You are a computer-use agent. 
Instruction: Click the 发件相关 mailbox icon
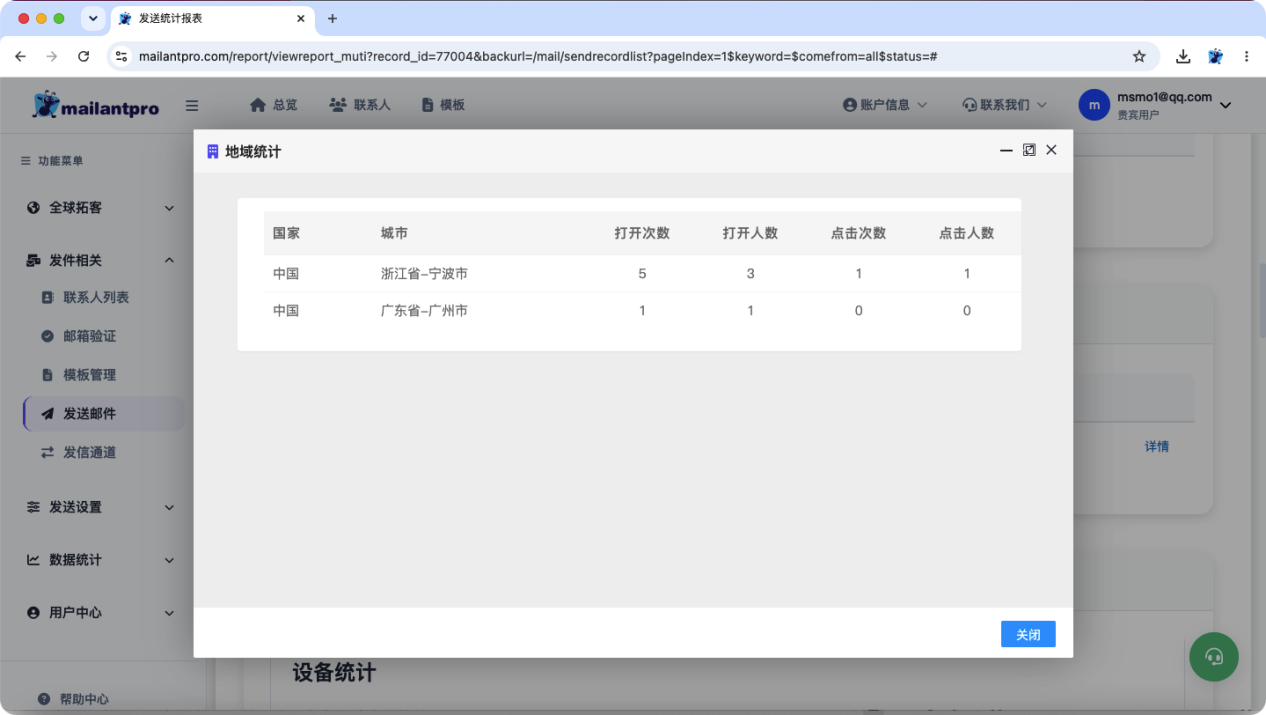pyautogui.click(x=33, y=260)
